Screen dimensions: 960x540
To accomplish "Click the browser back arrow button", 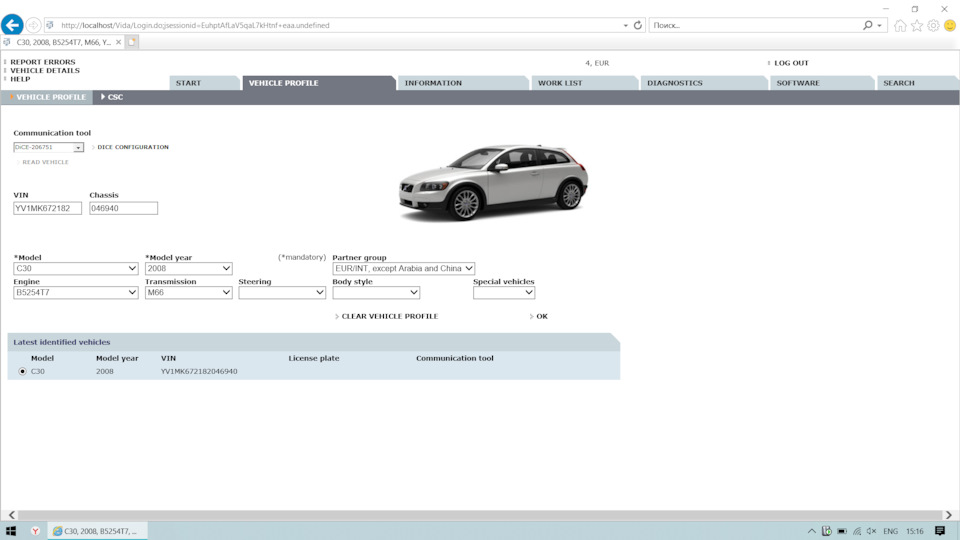I will pyautogui.click(x=12, y=25).
